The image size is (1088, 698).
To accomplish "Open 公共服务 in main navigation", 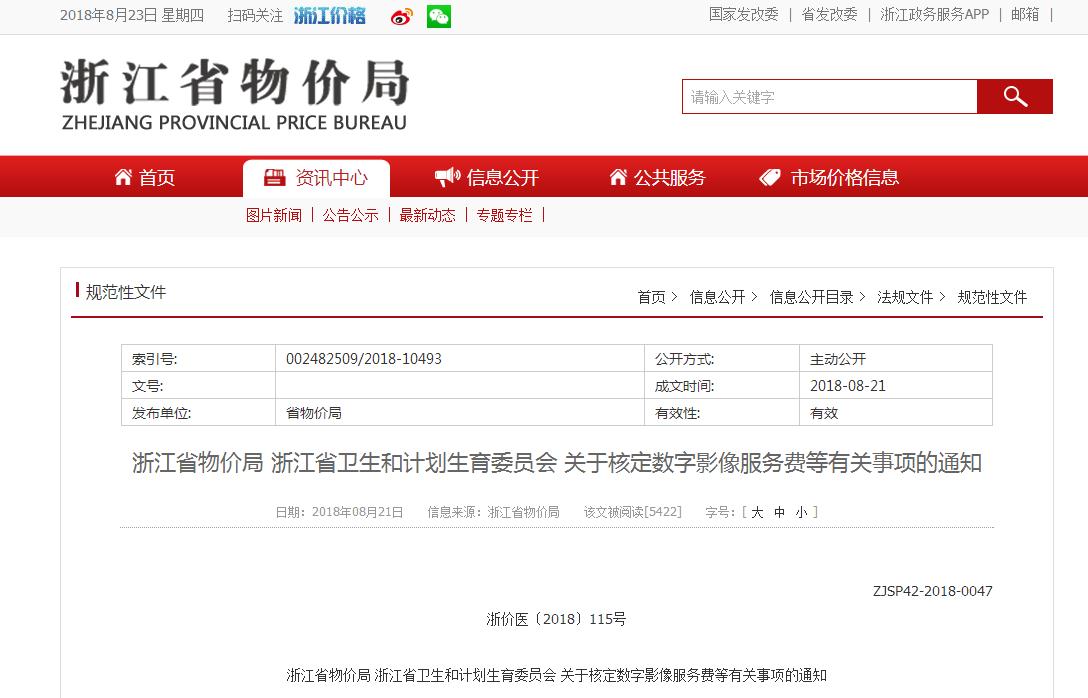I will [x=657, y=178].
